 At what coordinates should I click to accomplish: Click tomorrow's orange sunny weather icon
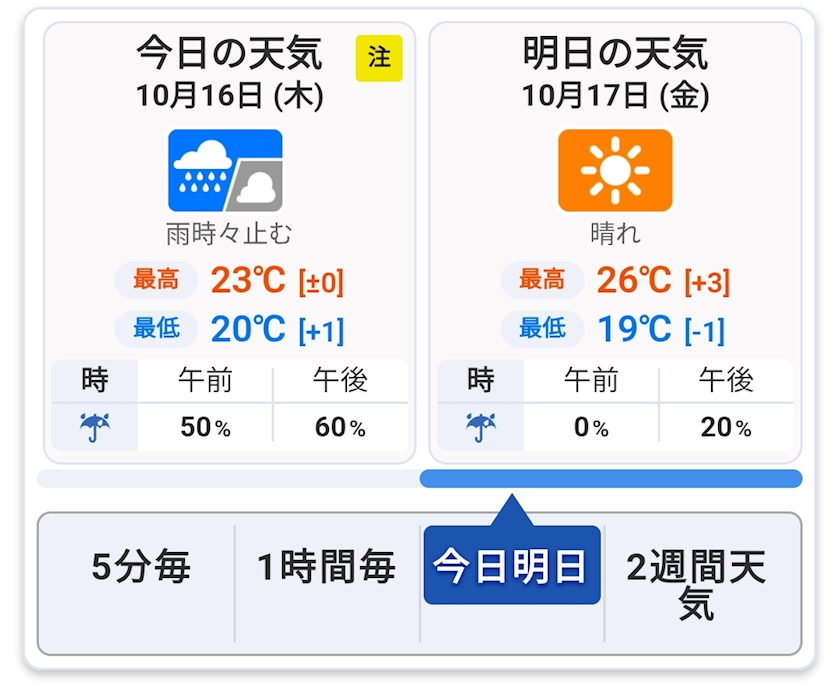click(615, 170)
